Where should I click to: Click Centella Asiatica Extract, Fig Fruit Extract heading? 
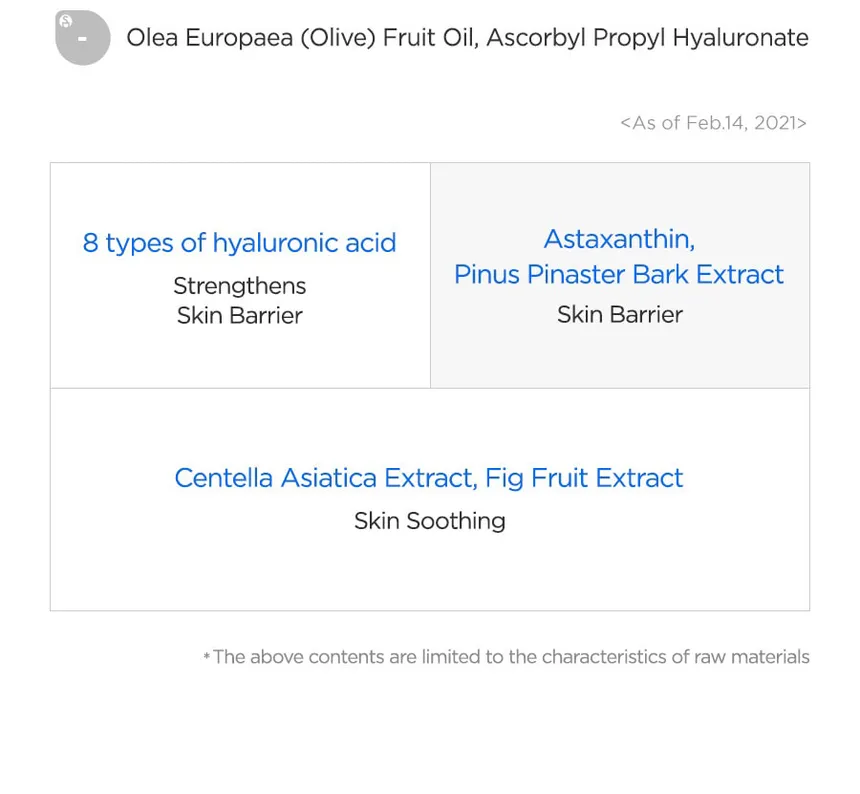428,478
